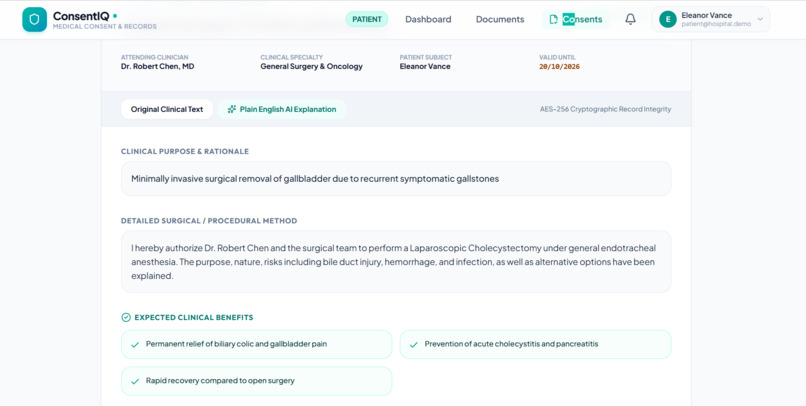Click Eleanor Vance's avatar circle
Viewport: 806px width, 406px height.
pos(668,20)
